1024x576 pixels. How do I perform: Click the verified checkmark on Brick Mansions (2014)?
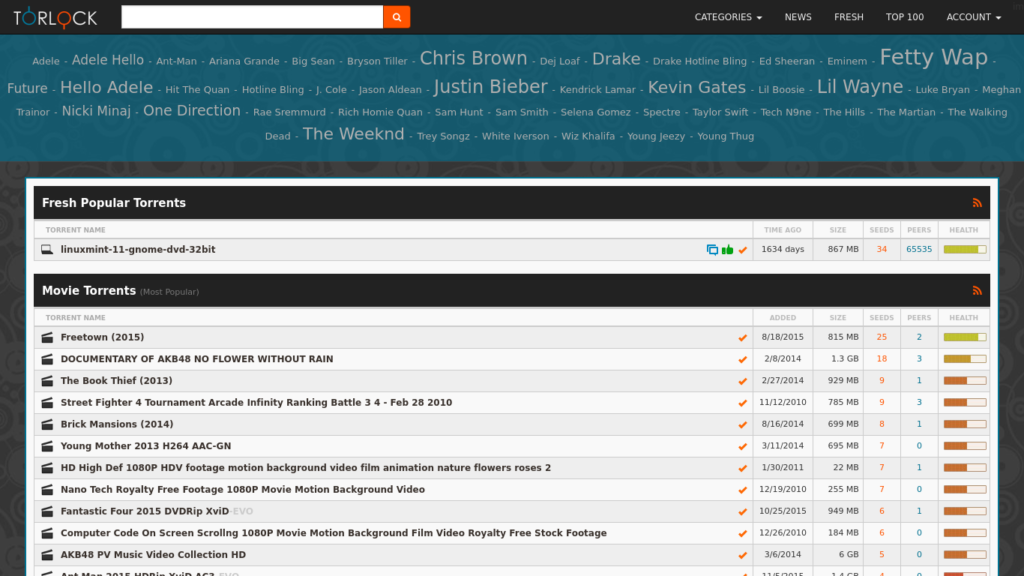coord(742,424)
